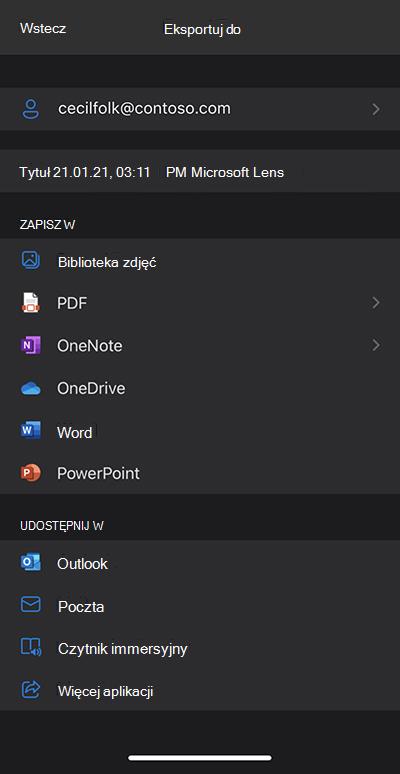This screenshot has height=774, width=400.
Task: Expand the PDF row chevron
Action: coord(376,303)
